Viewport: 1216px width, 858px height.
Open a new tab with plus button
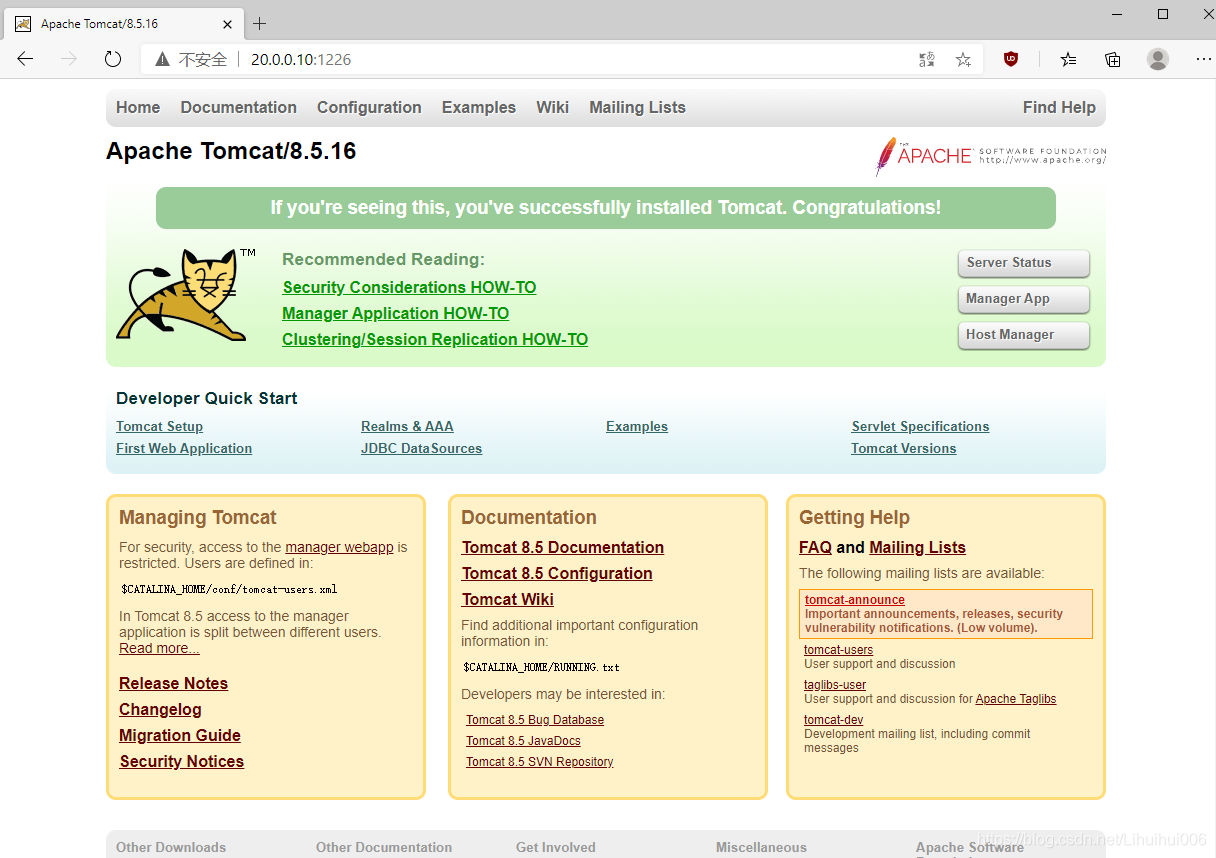click(260, 23)
